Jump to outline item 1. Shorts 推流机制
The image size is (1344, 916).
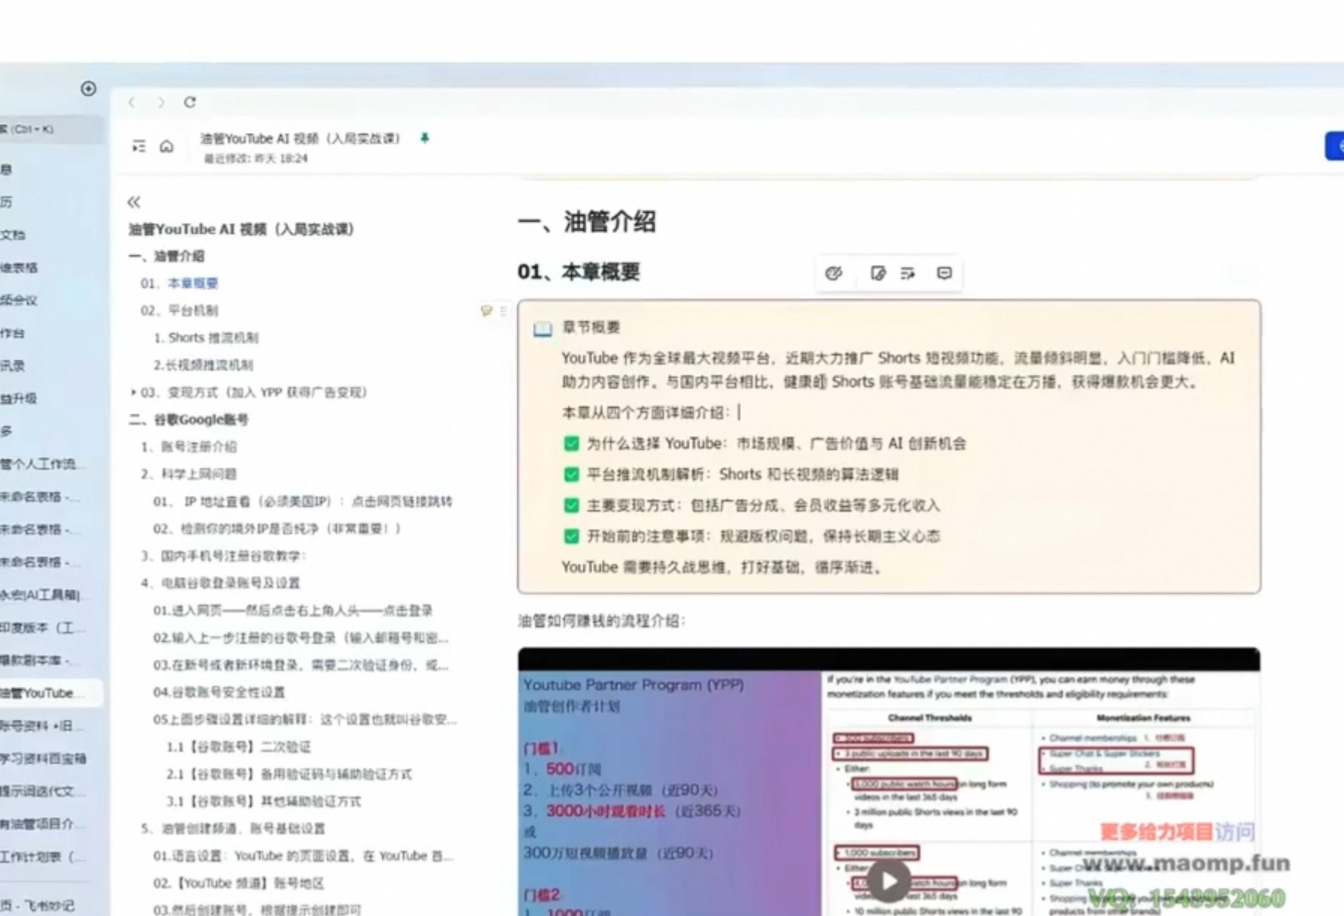tap(206, 337)
